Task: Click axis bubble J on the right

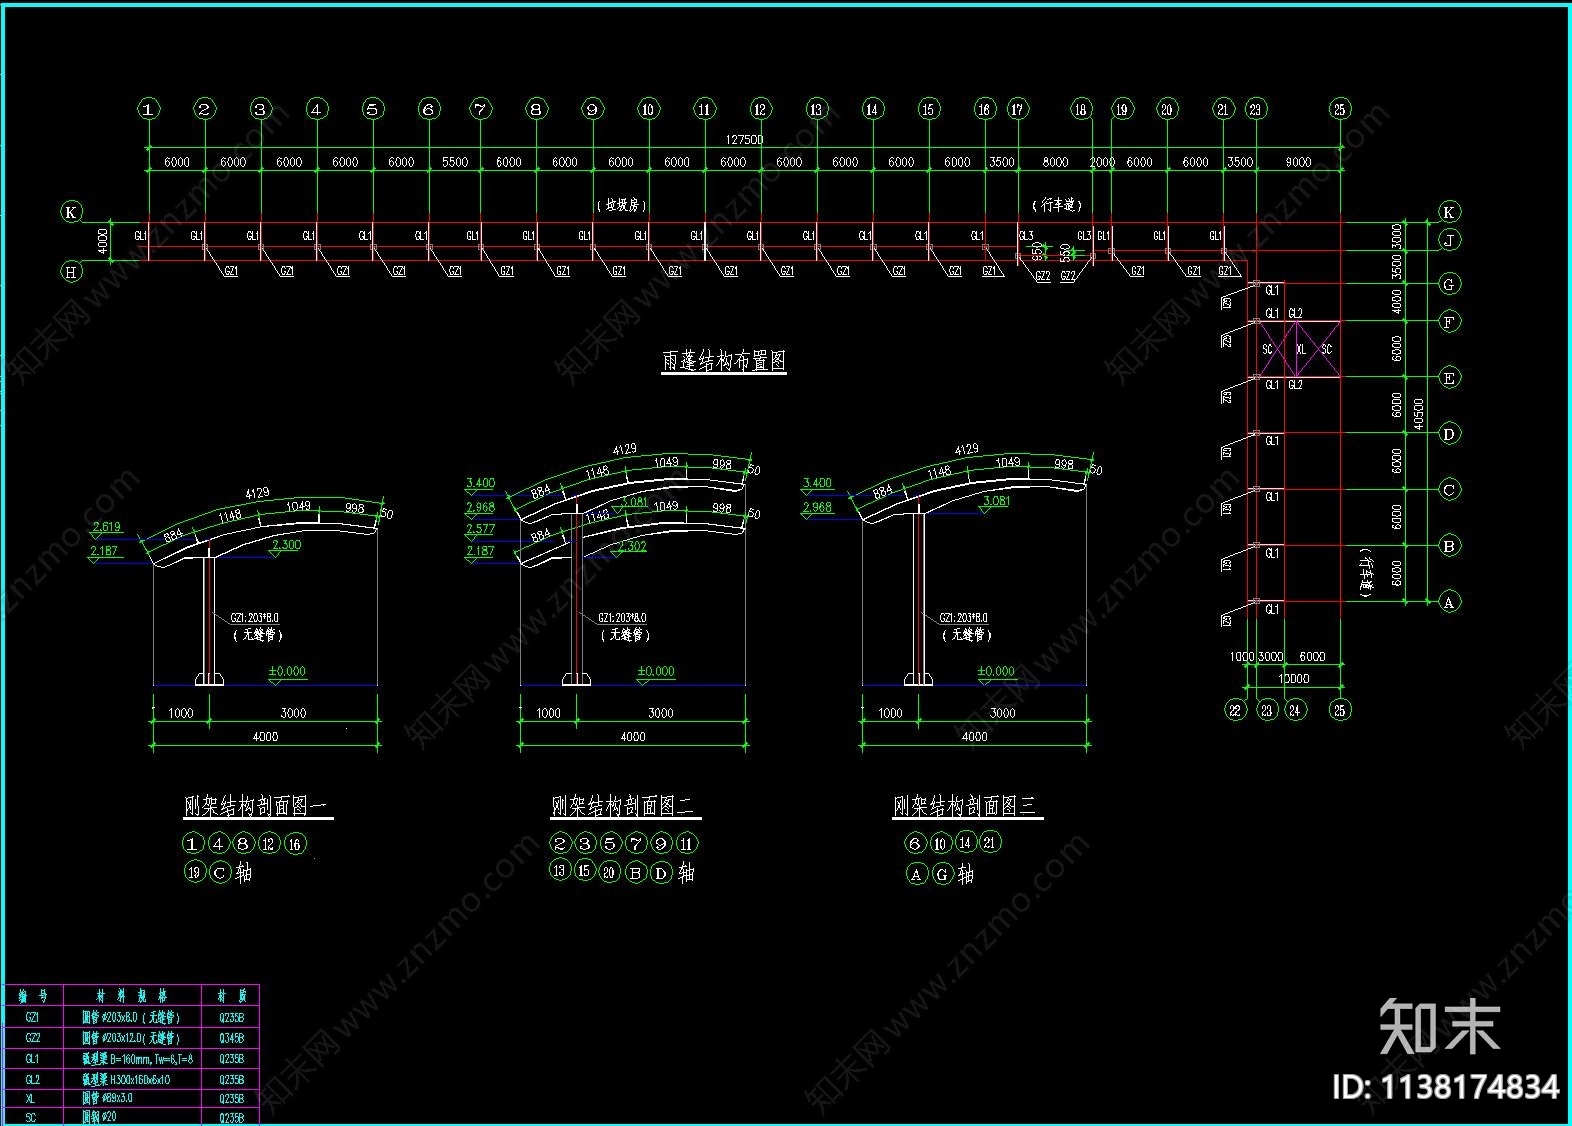Action: coord(1449,240)
